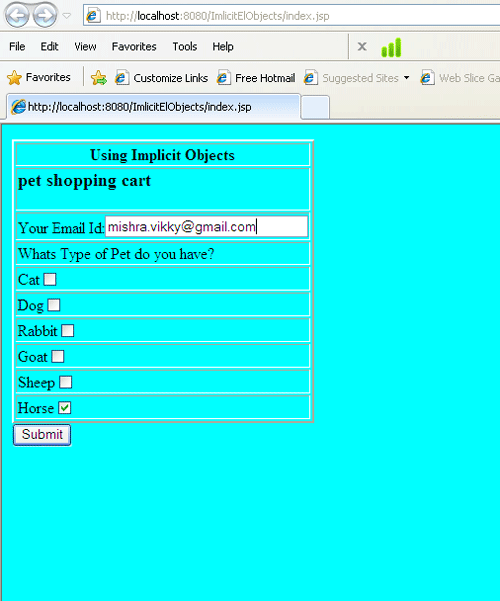Viewport: 500px width, 601px height.
Task: Open the Customize Links favorite
Action: coord(161,78)
